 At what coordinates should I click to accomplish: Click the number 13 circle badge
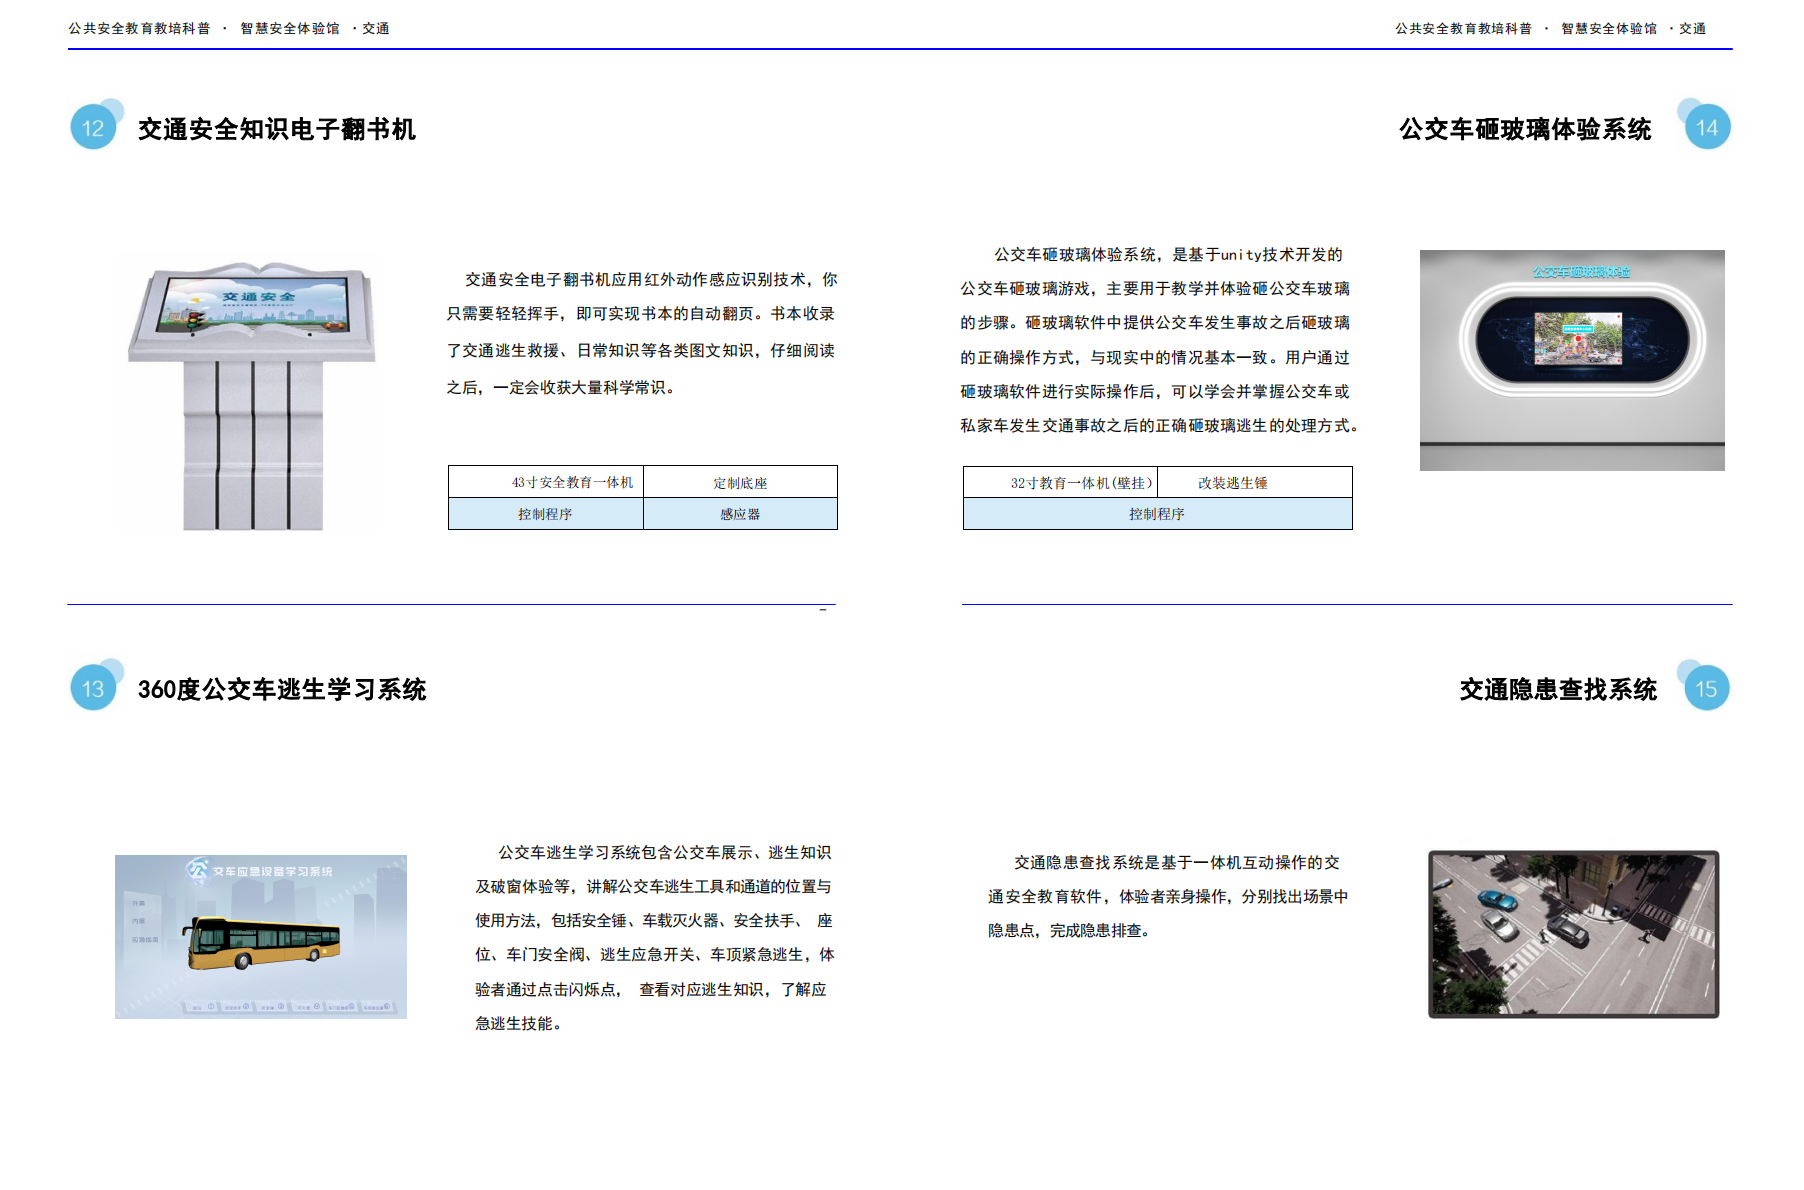[93, 688]
